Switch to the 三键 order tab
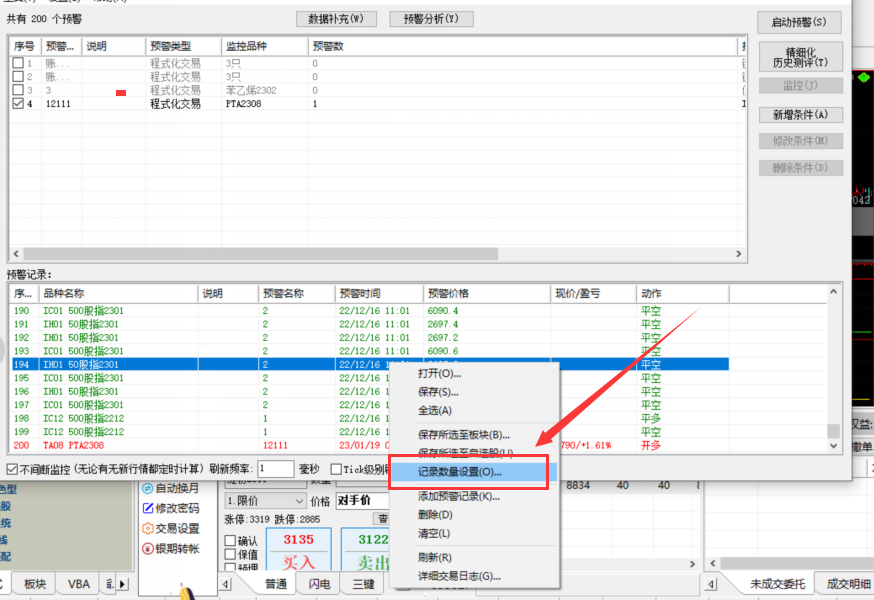 [x=363, y=584]
